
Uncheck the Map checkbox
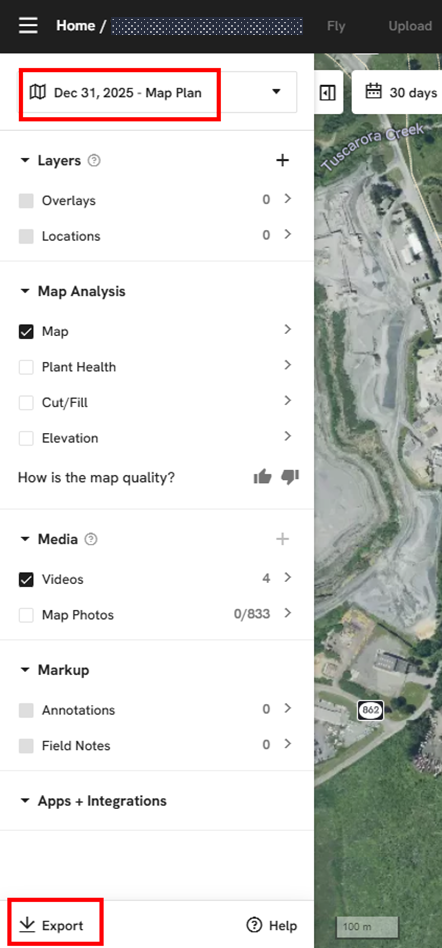pyautogui.click(x=26, y=332)
